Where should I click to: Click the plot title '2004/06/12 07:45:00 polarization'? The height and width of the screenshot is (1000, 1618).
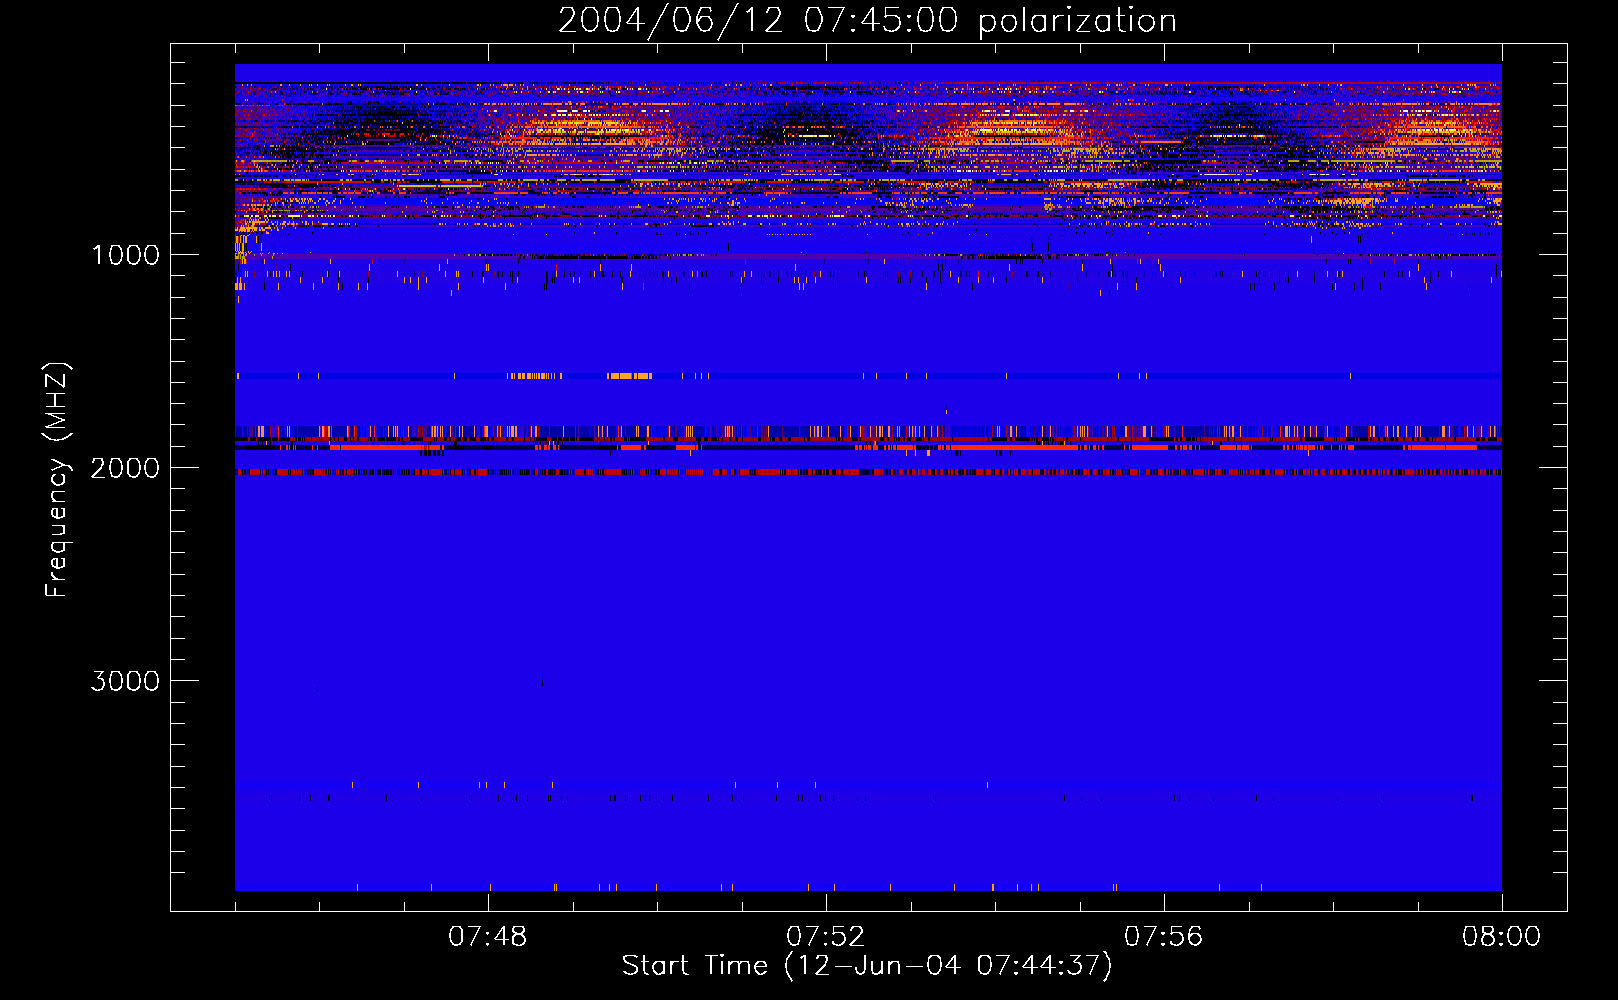point(867,21)
